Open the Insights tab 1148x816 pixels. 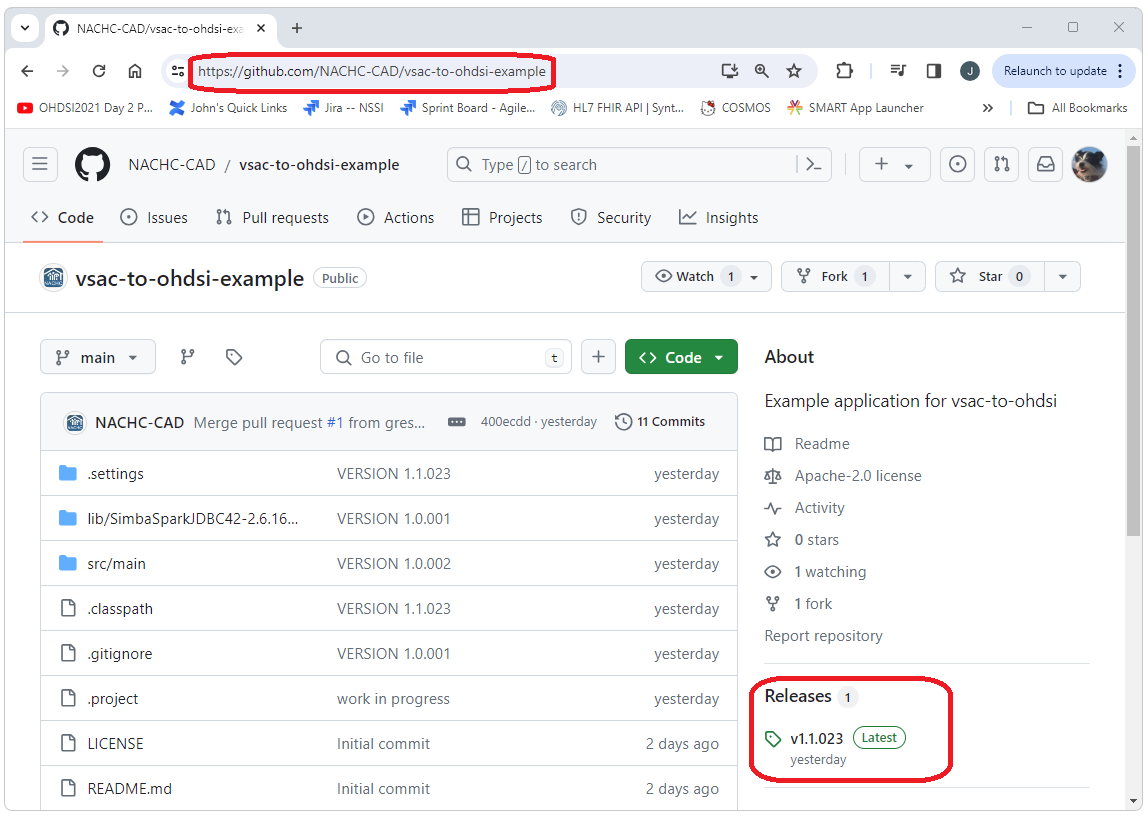tap(718, 217)
